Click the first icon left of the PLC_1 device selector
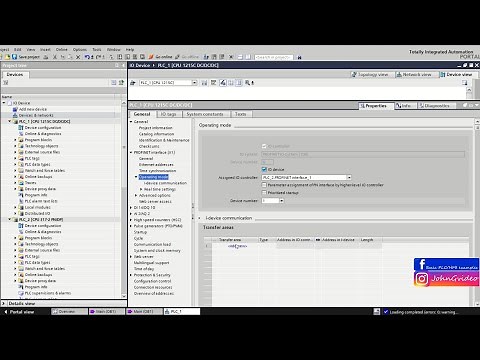The height and width of the screenshot is (360, 480). tap(133, 83)
